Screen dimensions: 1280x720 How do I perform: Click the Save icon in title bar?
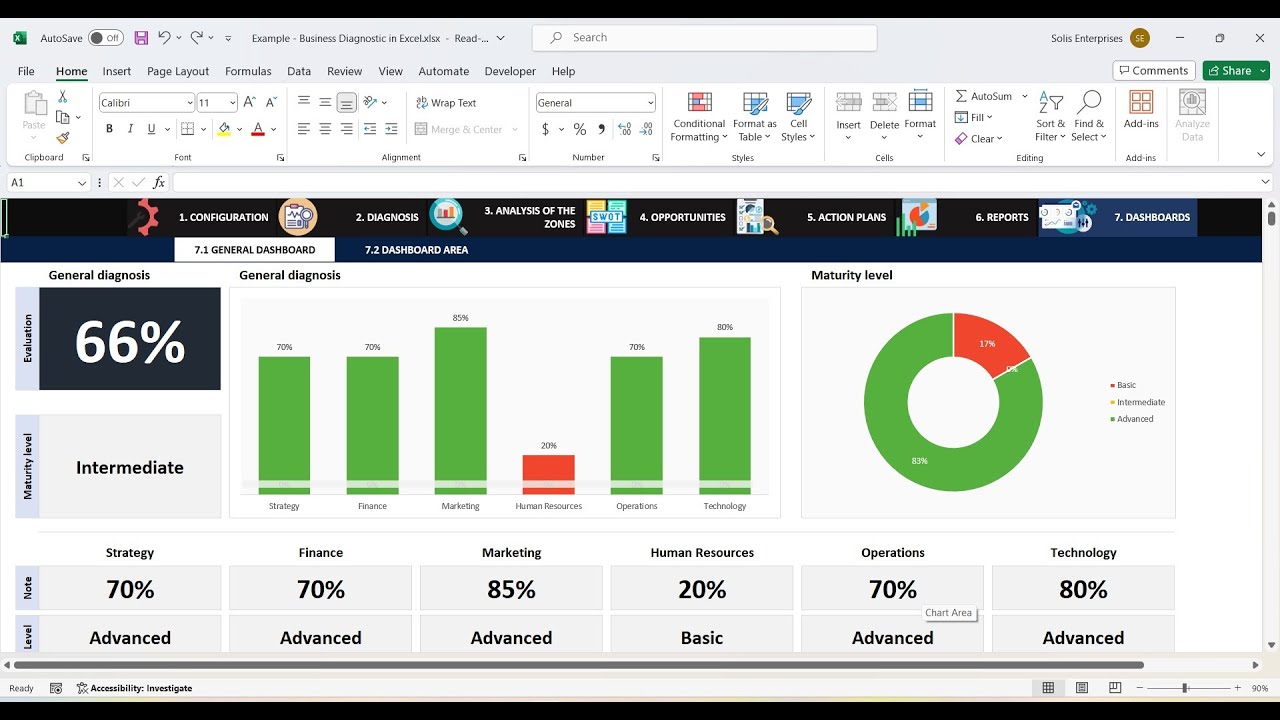click(x=141, y=38)
